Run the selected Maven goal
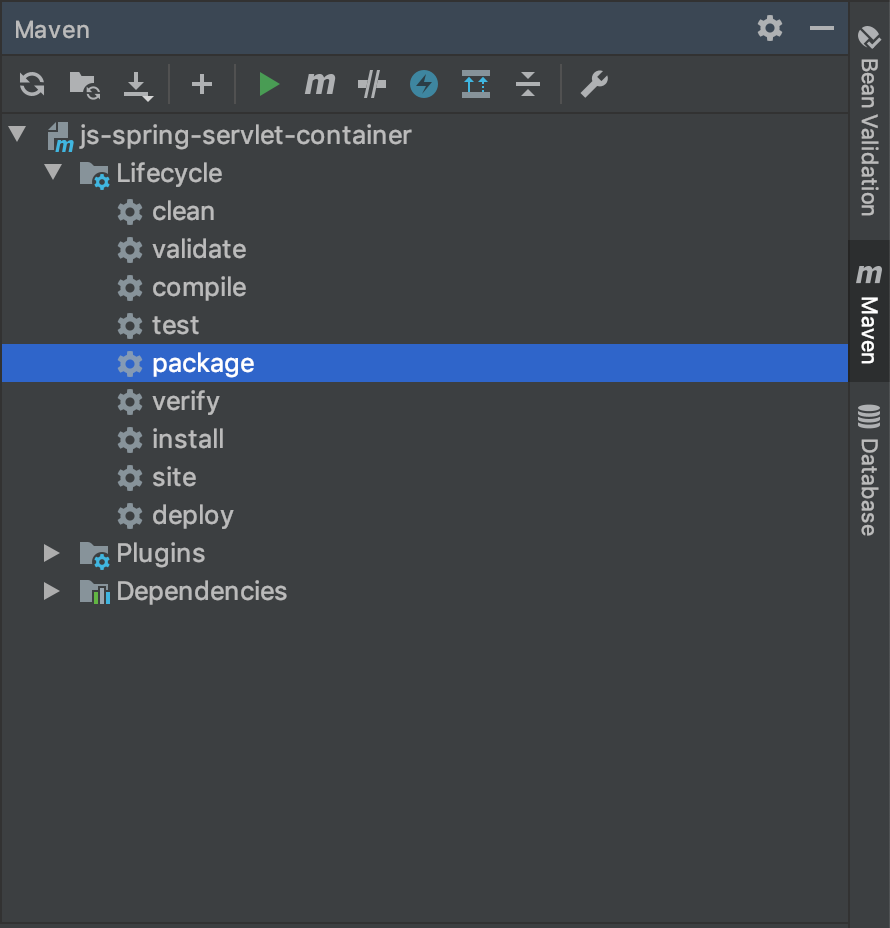This screenshot has height=928, width=890. click(x=268, y=85)
